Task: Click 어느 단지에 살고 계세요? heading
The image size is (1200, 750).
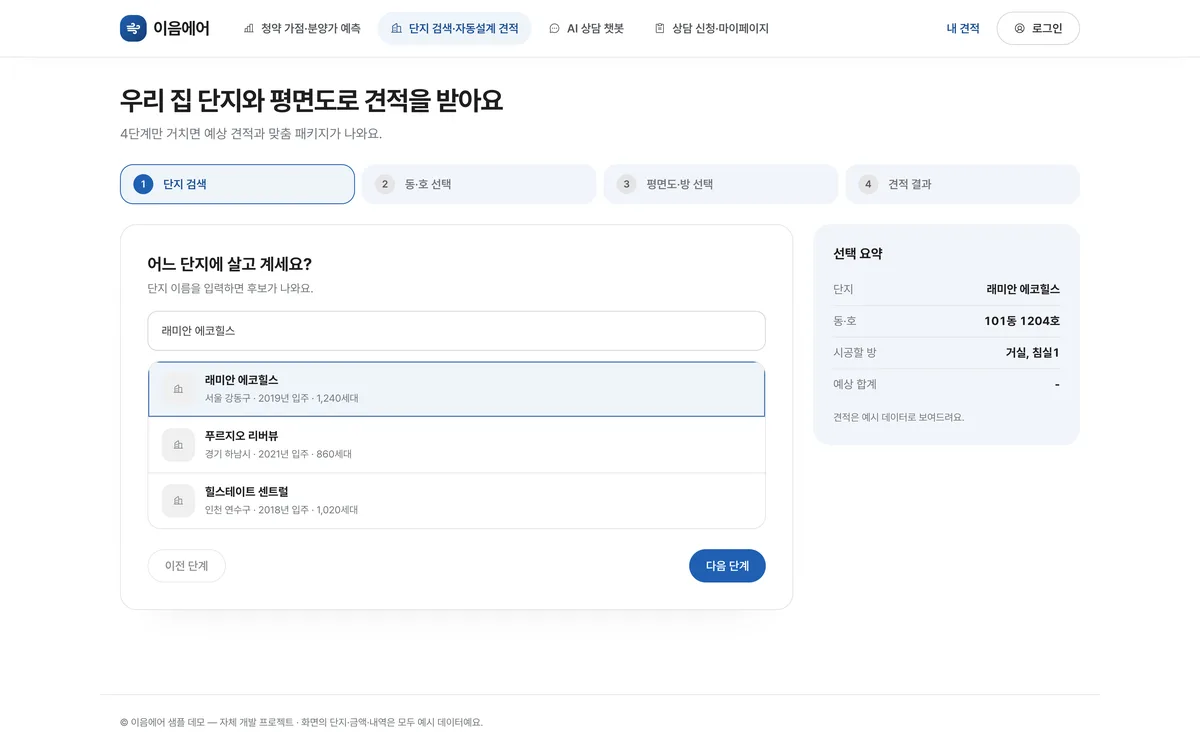Action: pos(230,264)
